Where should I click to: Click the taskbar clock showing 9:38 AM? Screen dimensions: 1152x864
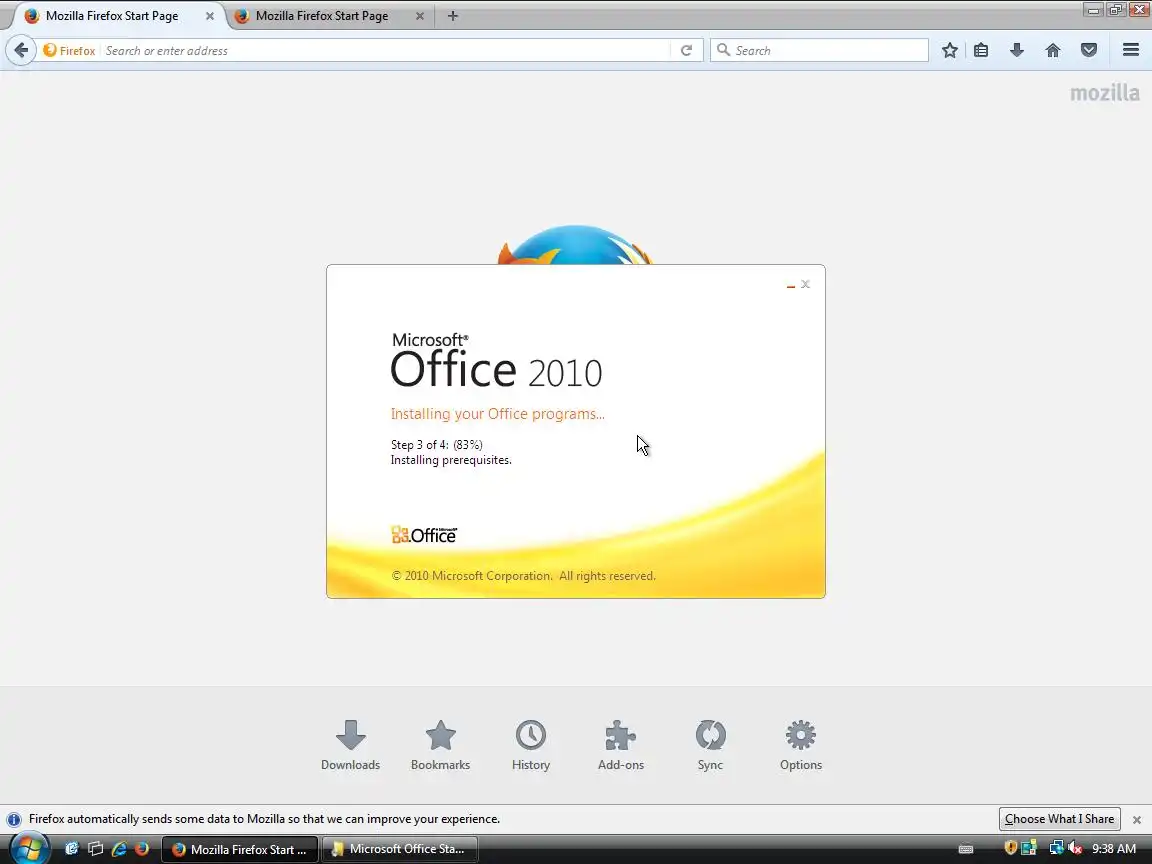tap(1114, 849)
